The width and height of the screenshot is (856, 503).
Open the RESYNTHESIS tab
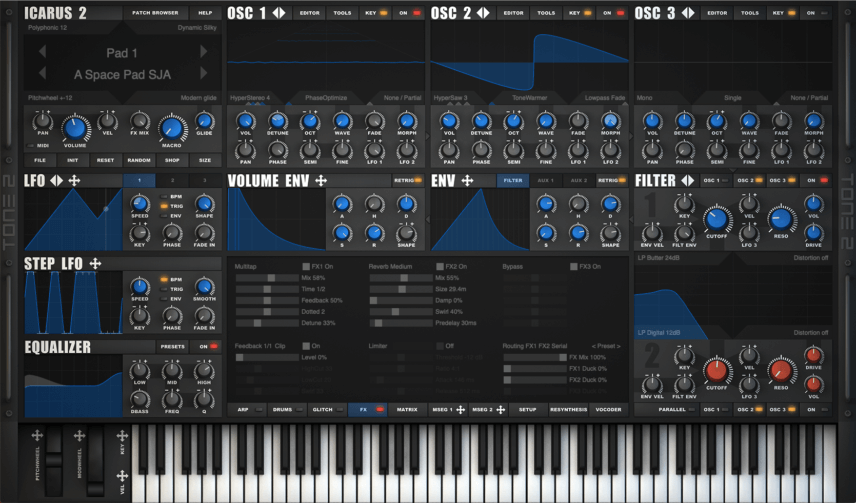[x=568, y=410]
